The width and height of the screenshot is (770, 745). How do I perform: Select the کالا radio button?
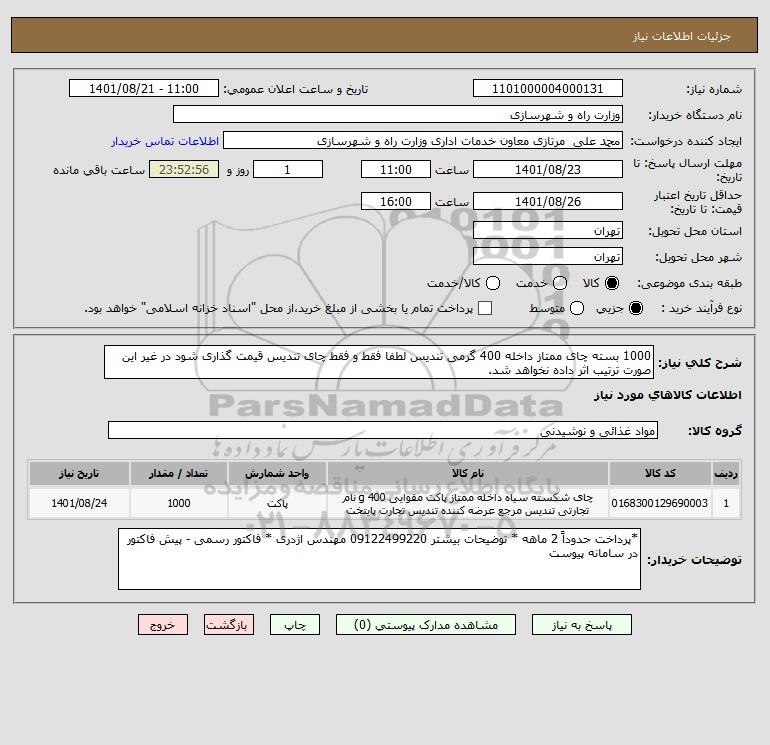[x=612, y=283]
